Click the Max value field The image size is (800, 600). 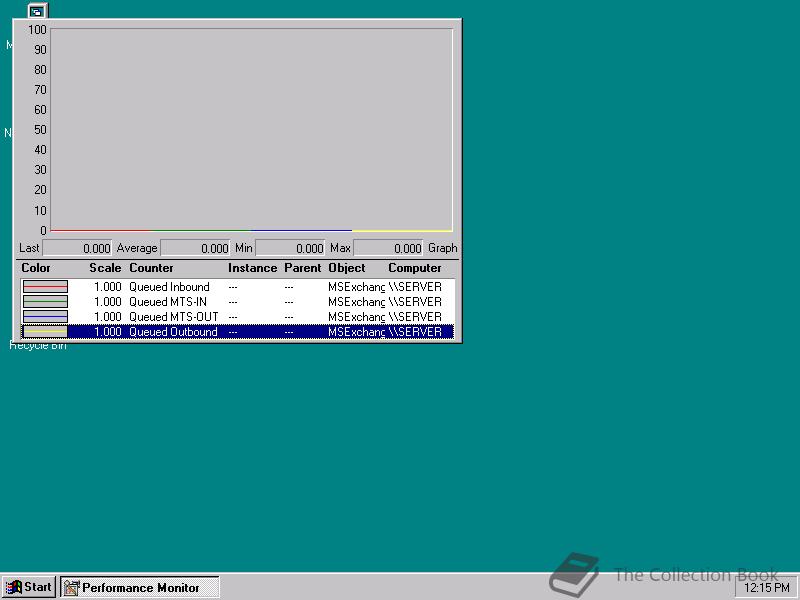pos(388,248)
